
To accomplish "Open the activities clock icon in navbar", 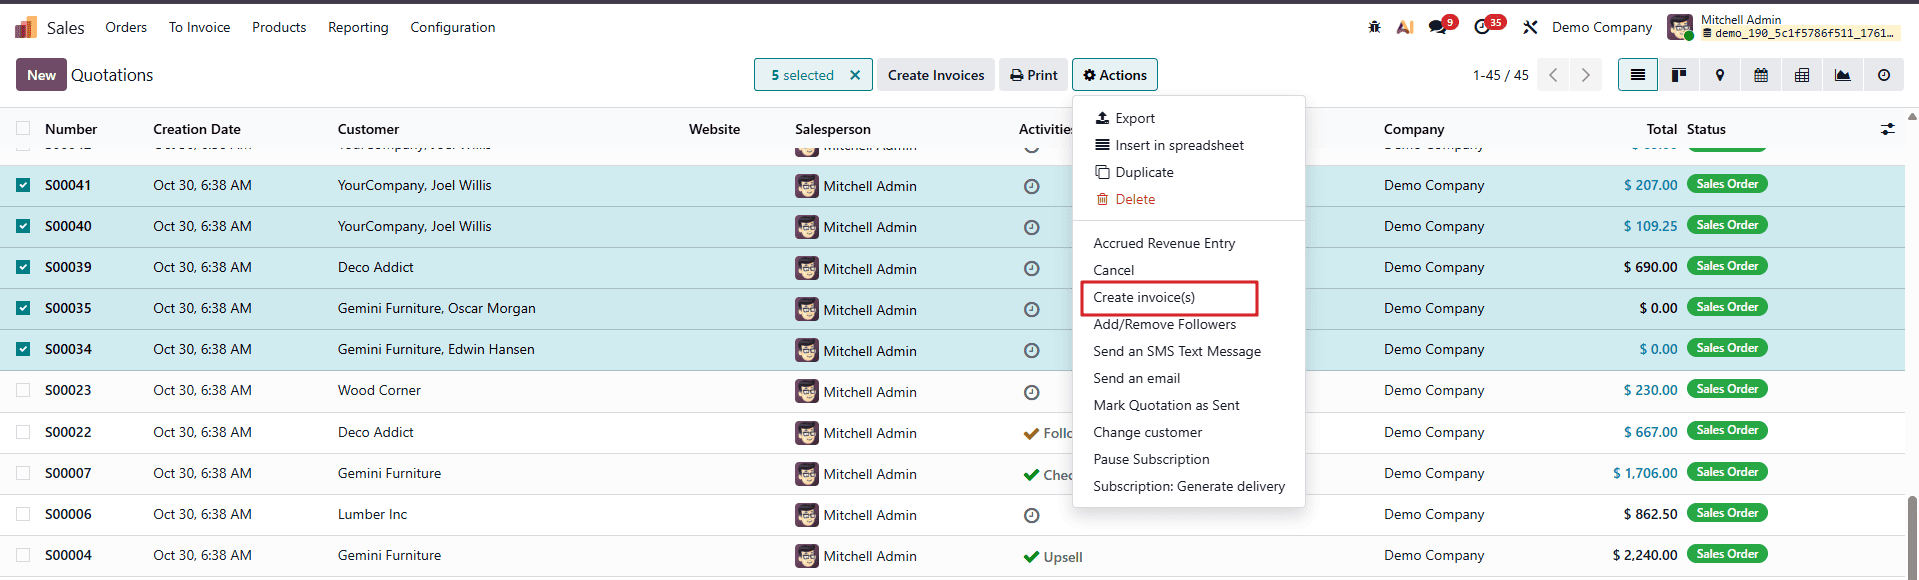I will (1482, 27).
